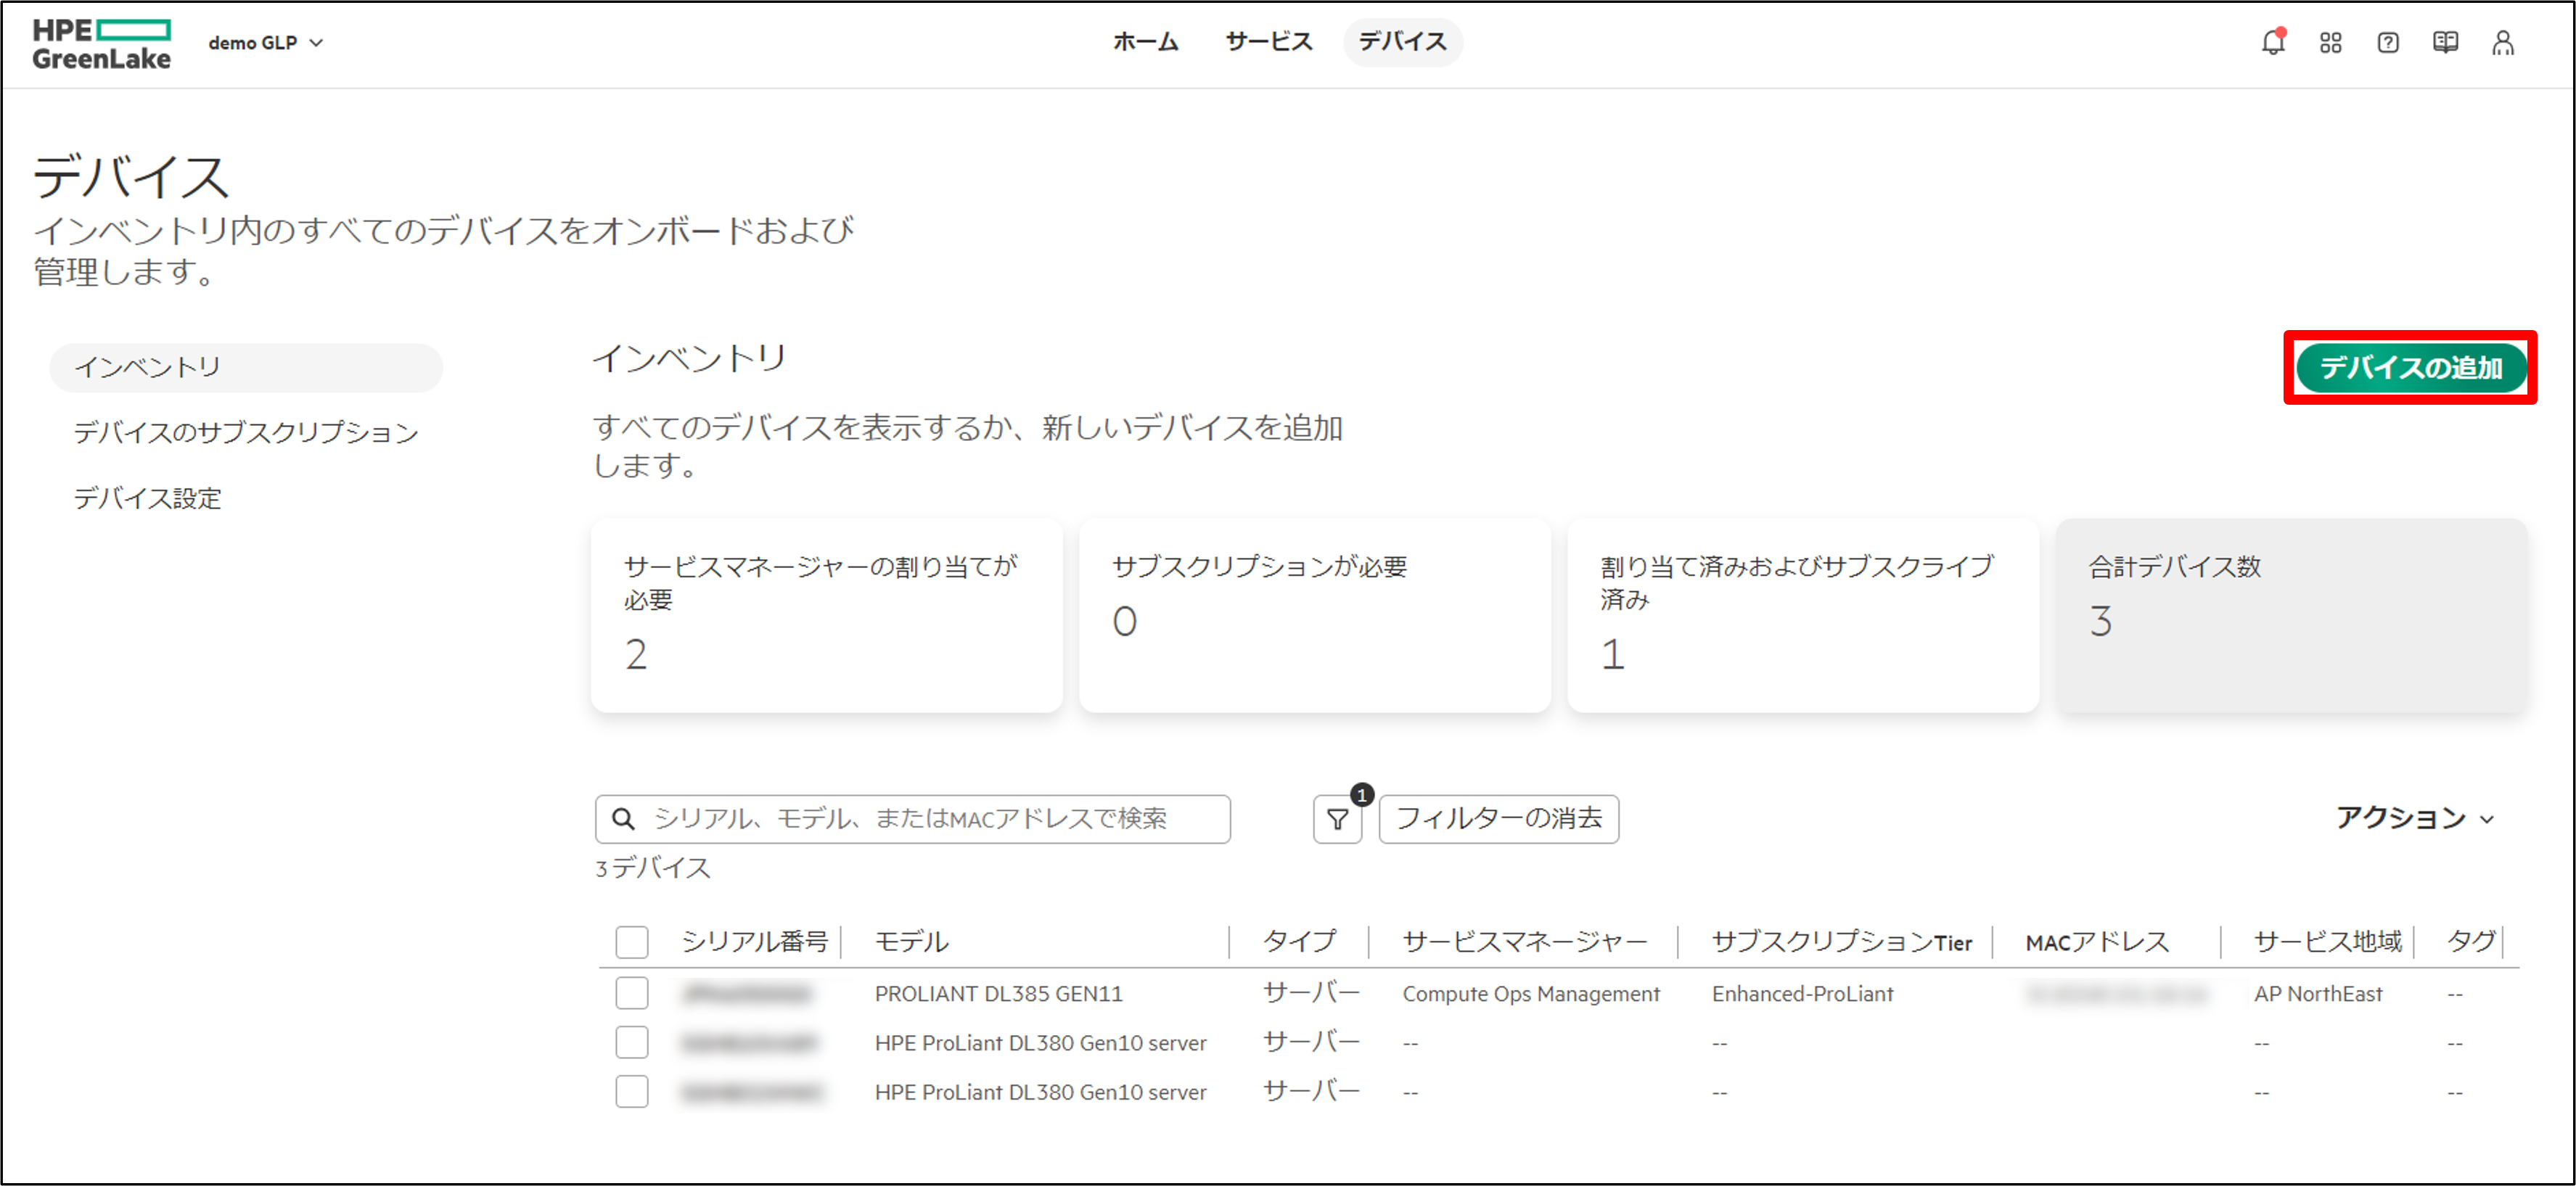Click the filter funnel icon

(1337, 819)
